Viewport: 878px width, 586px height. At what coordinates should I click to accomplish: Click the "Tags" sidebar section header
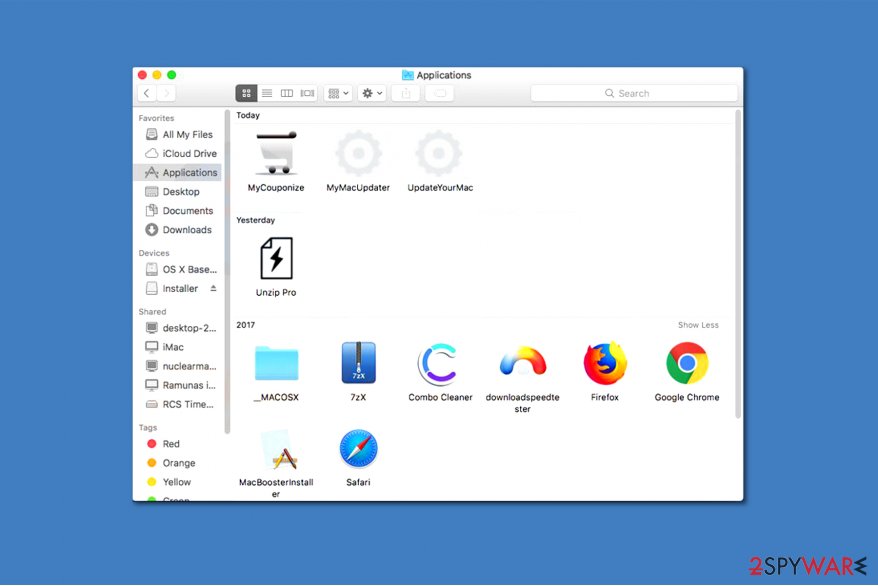(x=148, y=428)
